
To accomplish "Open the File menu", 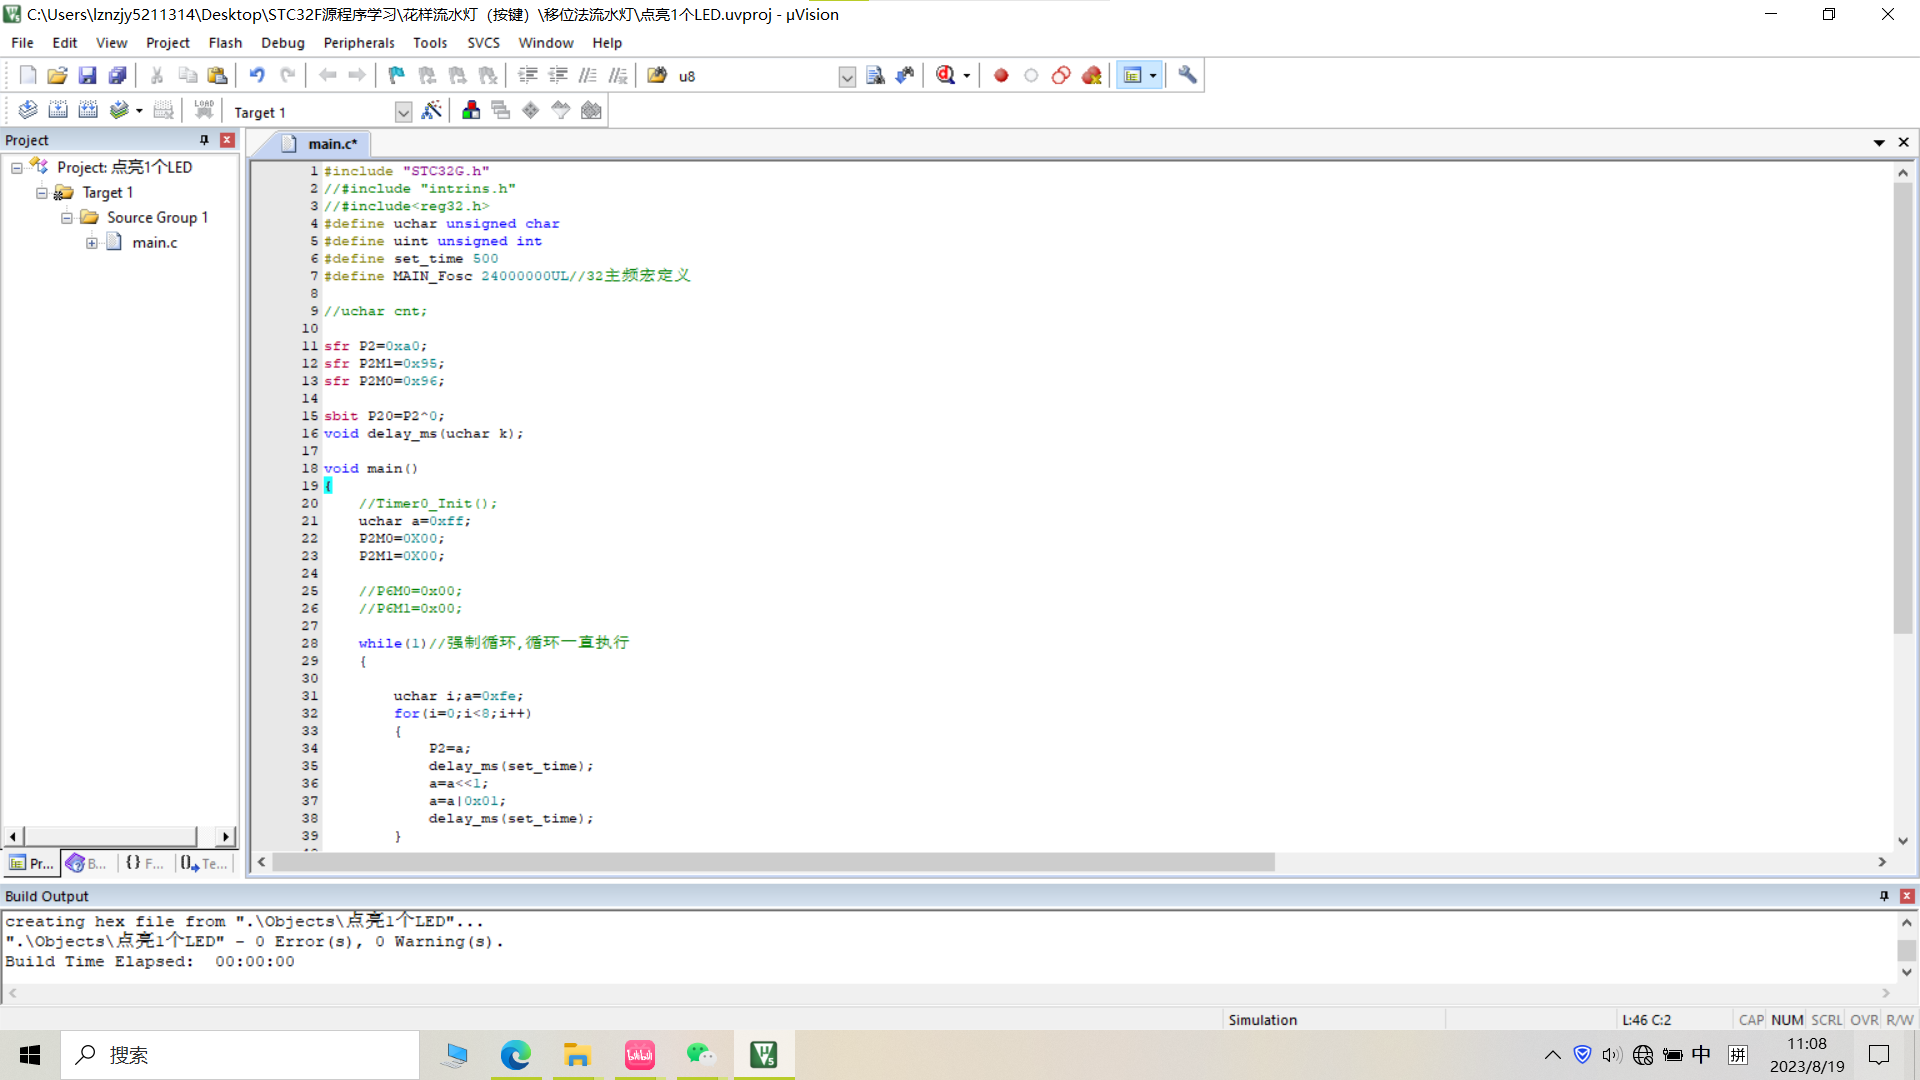I will coord(22,43).
